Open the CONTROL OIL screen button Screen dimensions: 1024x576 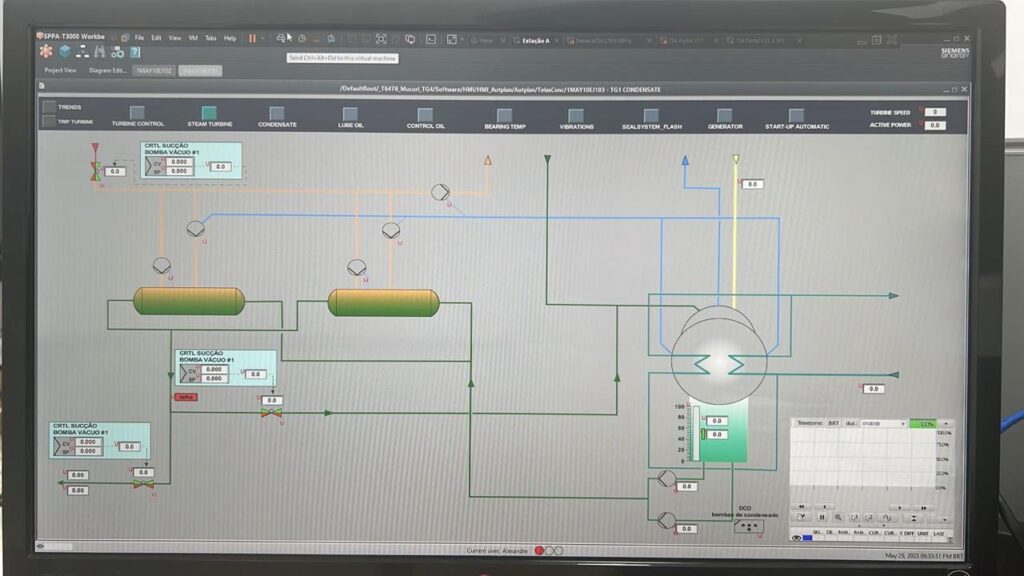[x=425, y=115]
